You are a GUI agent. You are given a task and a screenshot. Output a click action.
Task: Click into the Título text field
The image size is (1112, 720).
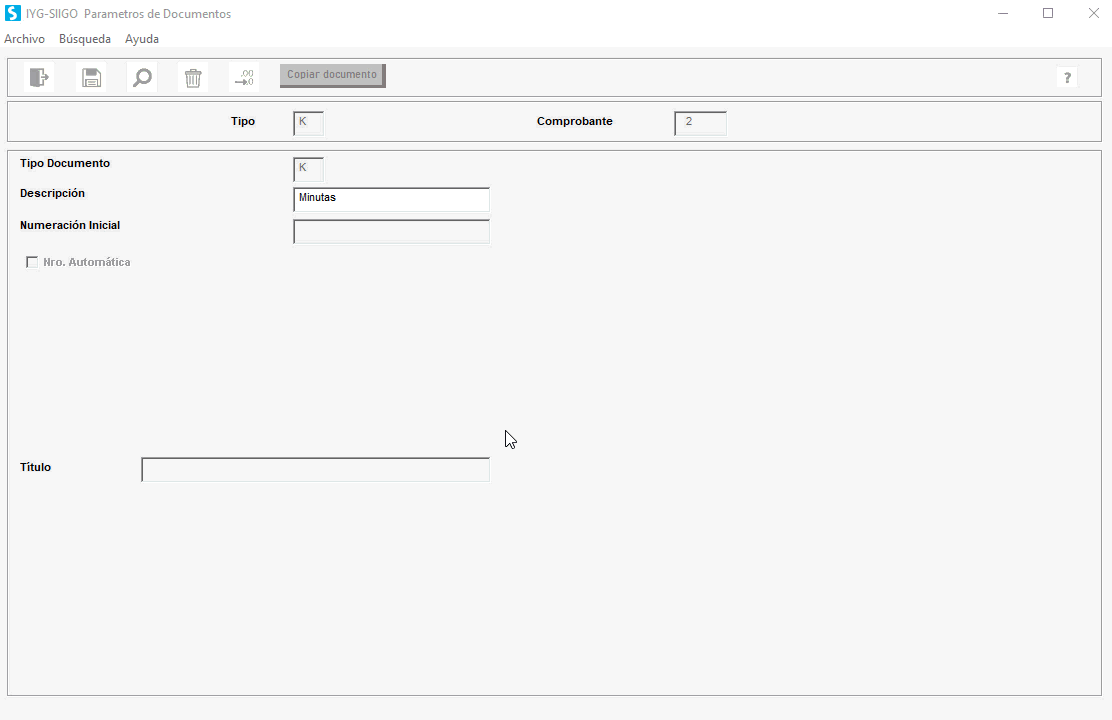click(x=316, y=470)
